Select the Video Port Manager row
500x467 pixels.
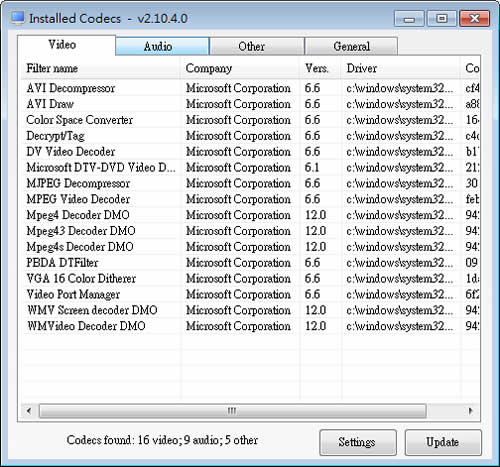click(250, 294)
